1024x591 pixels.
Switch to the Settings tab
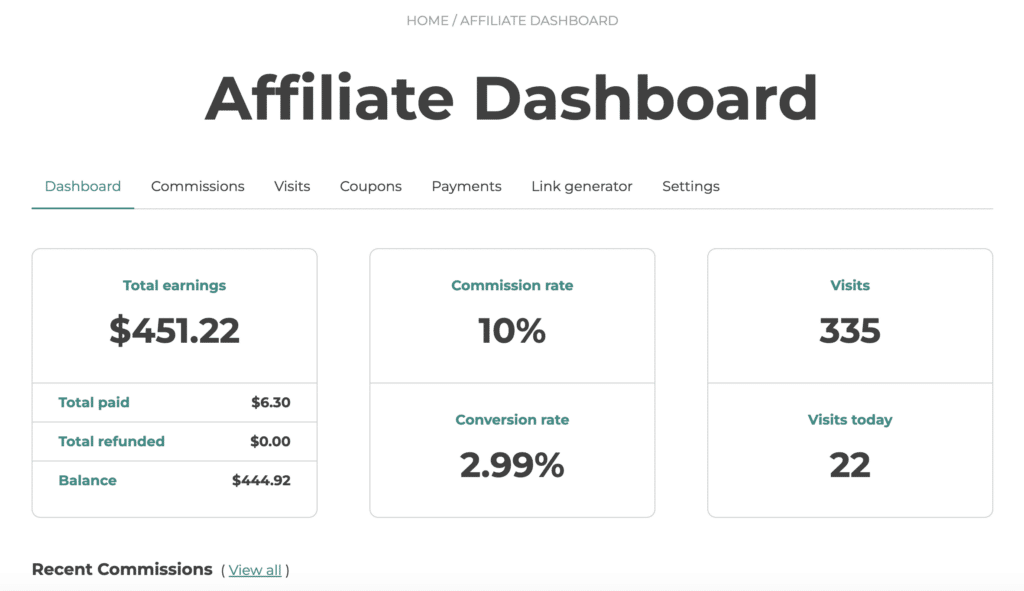(690, 186)
